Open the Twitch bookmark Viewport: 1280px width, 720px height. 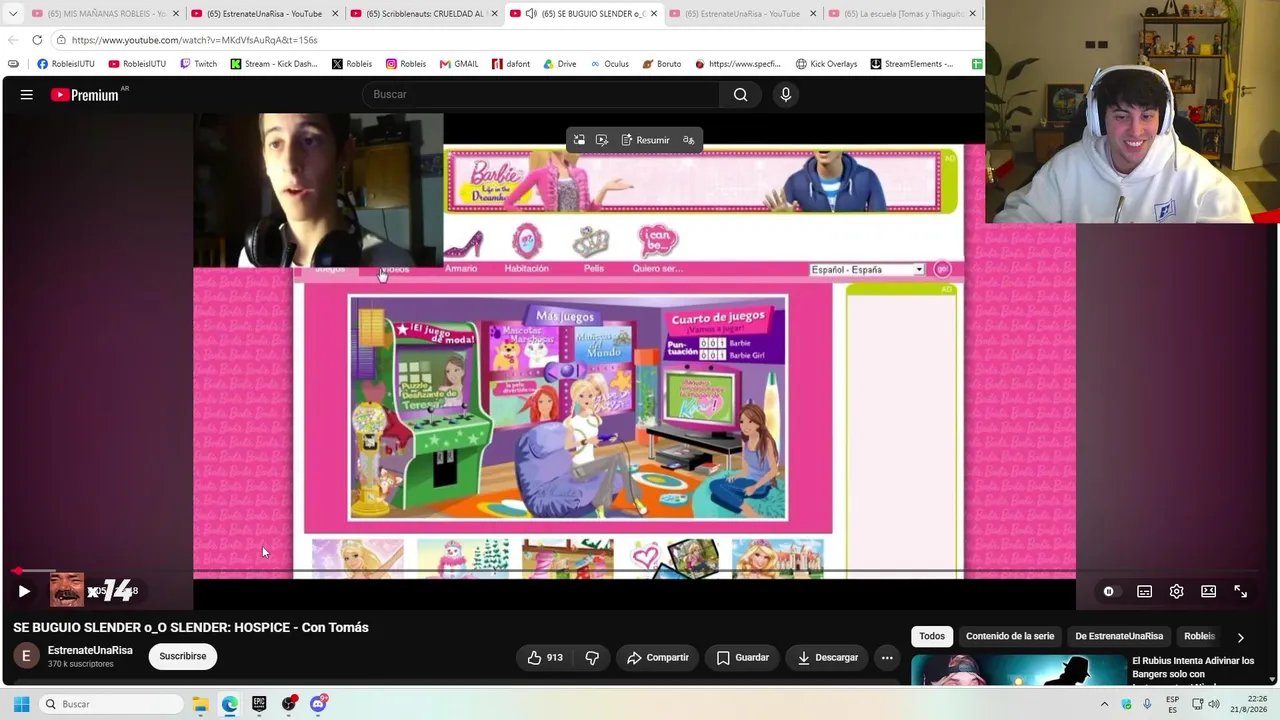(198, 64)
